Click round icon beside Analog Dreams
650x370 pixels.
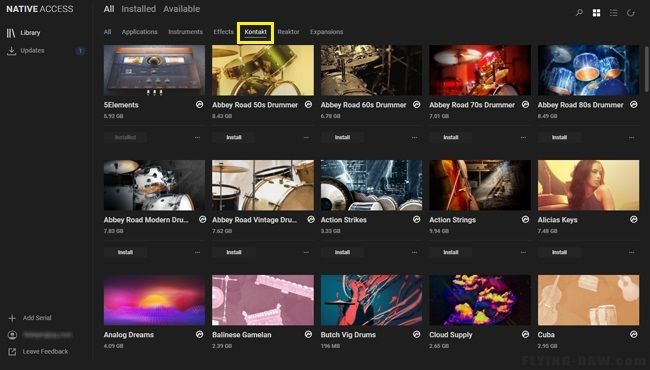click(x=199, y=334)
